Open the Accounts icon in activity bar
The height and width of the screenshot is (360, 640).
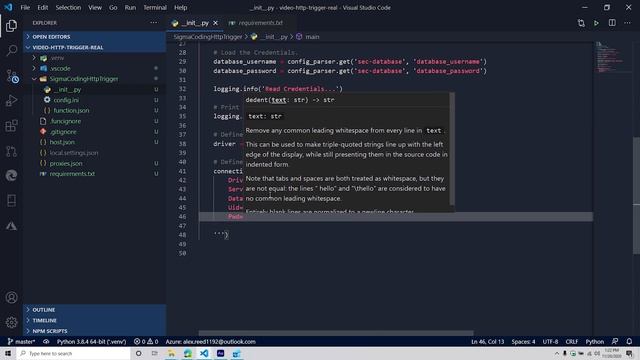click(11, 298)
